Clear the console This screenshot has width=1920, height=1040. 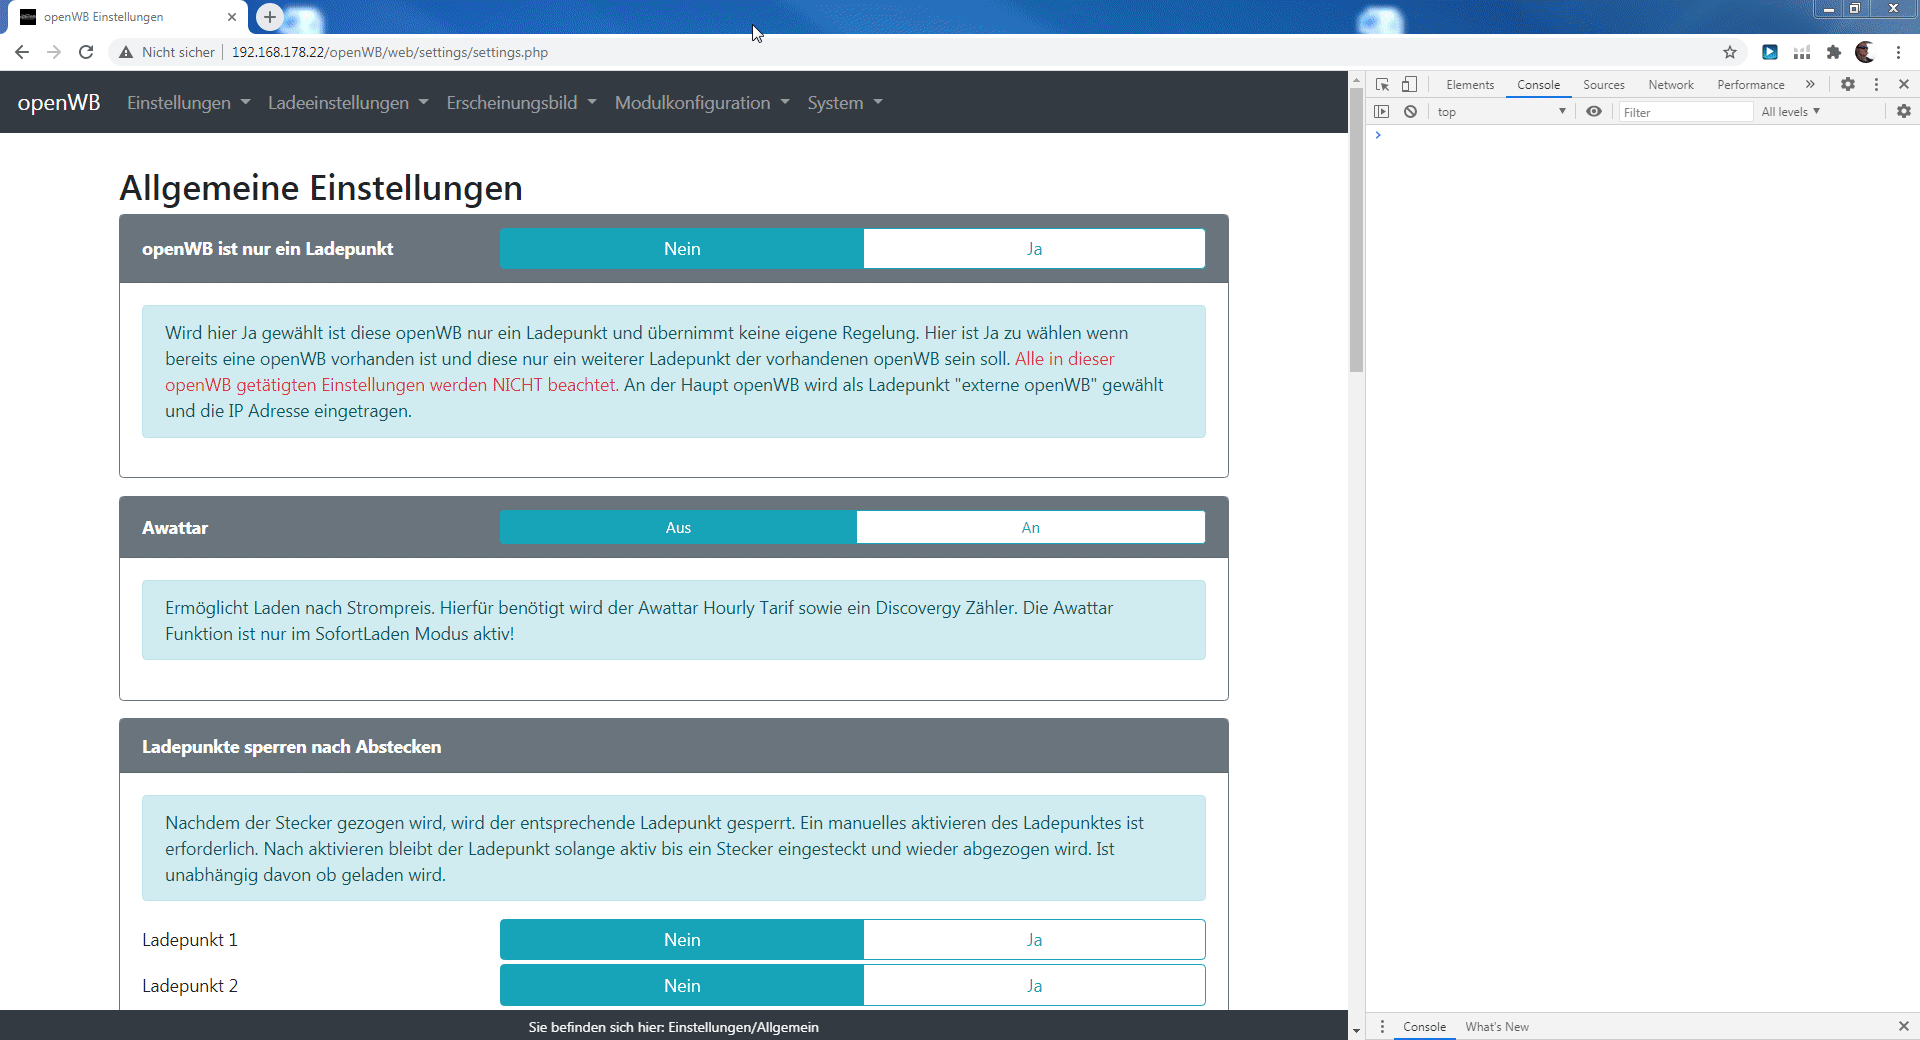[1410, 112]
